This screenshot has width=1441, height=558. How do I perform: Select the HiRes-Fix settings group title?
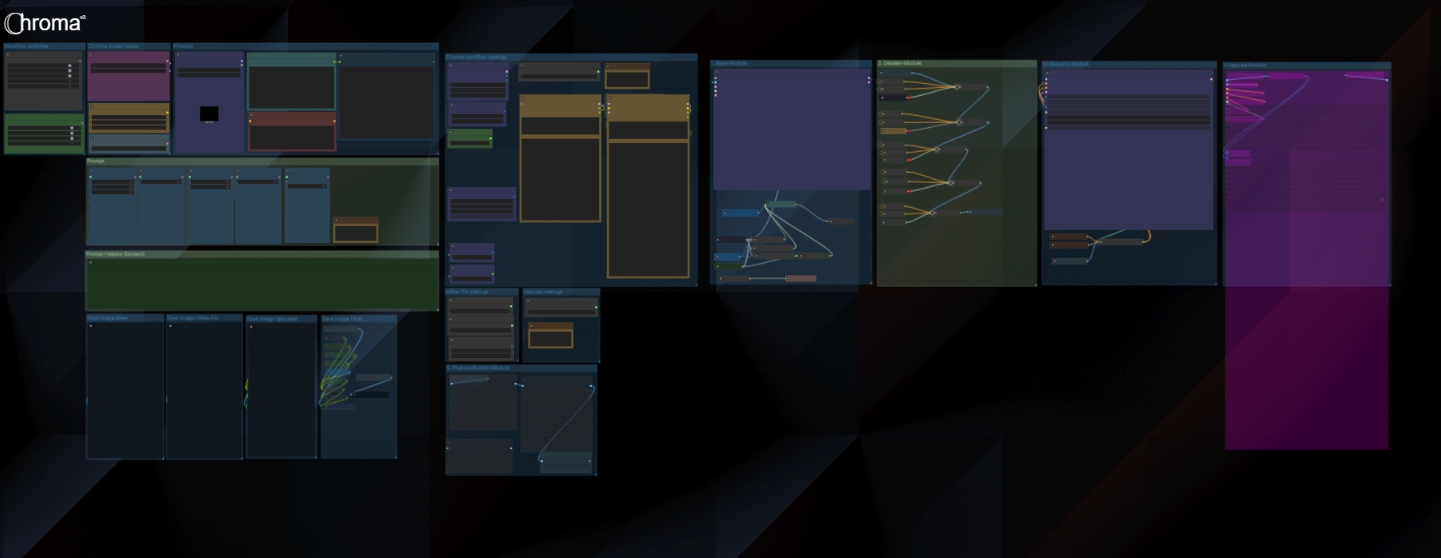[x=468, y=292]
